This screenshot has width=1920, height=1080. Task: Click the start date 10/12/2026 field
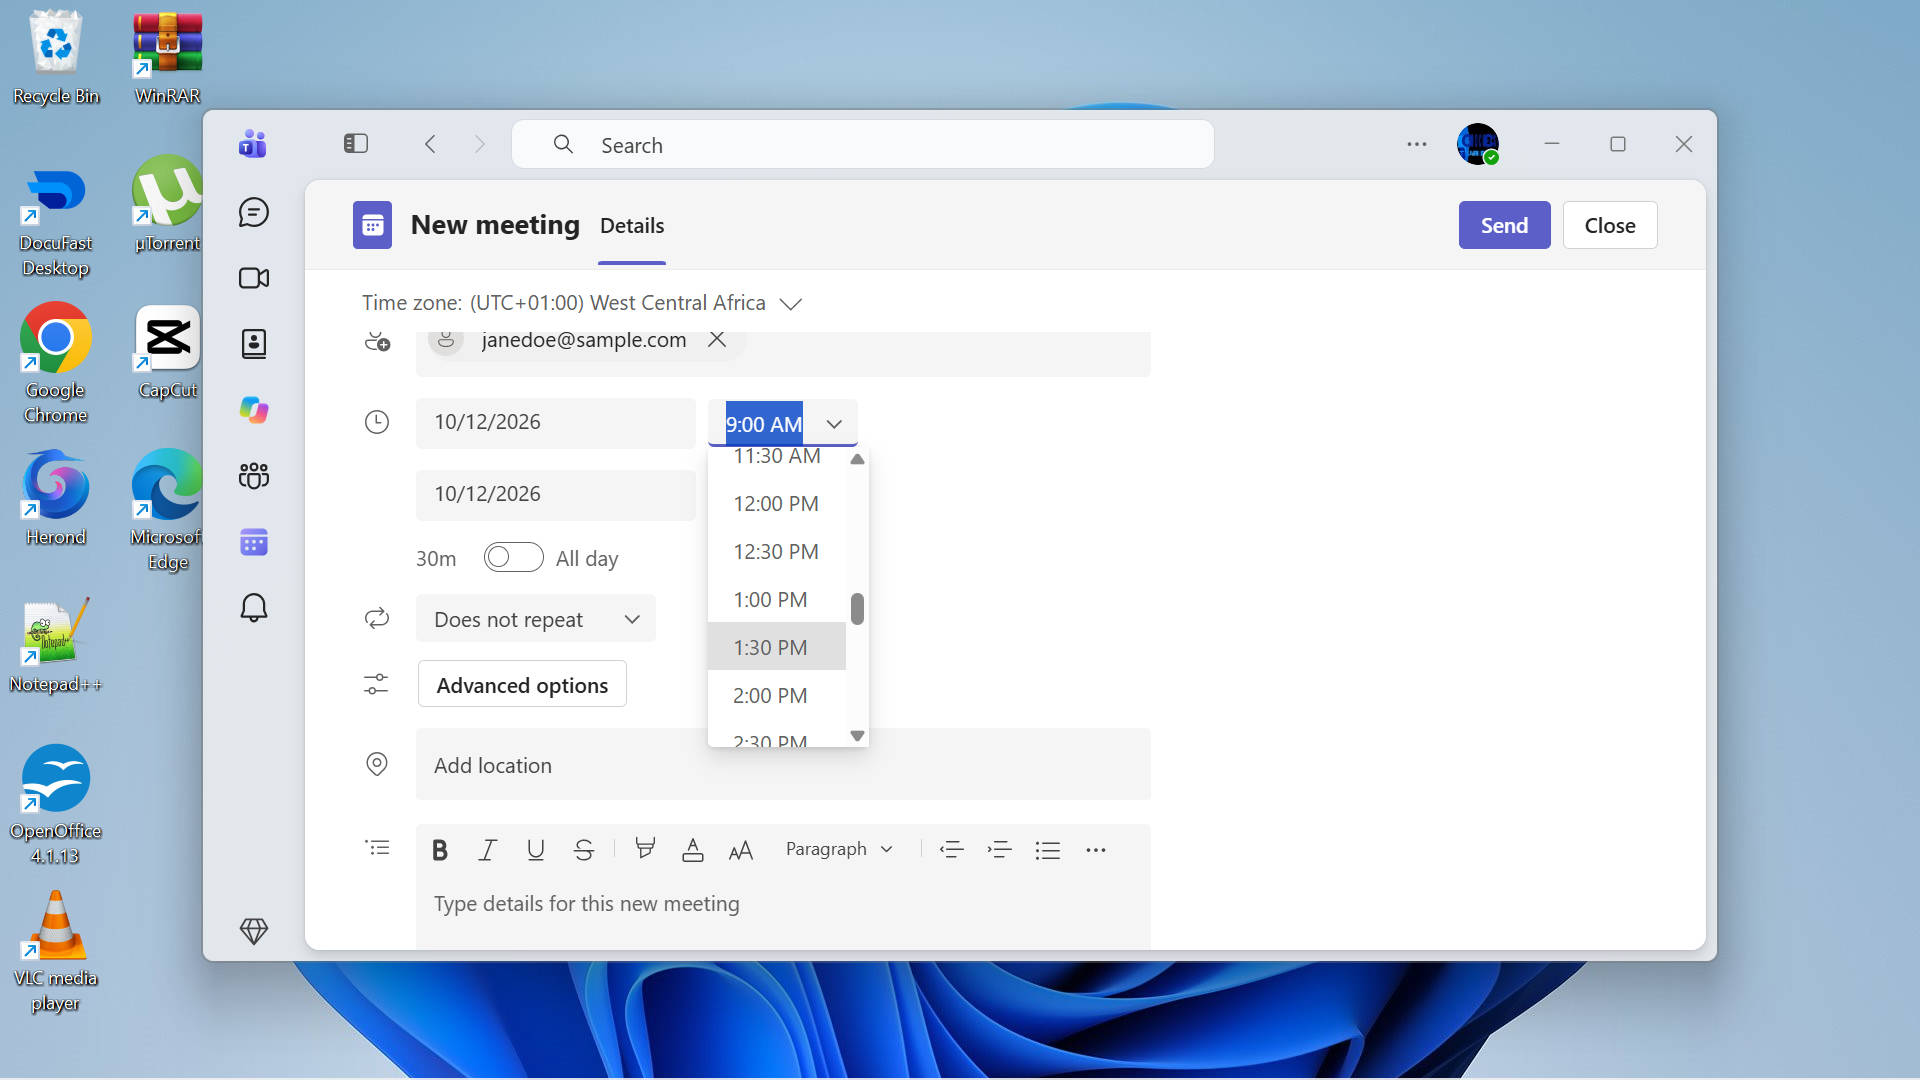tap(556, 422)
